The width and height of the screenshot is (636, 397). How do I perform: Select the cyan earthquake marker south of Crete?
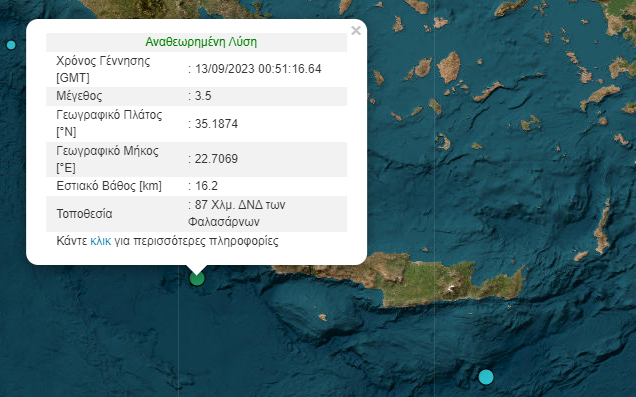pos(486,377)
